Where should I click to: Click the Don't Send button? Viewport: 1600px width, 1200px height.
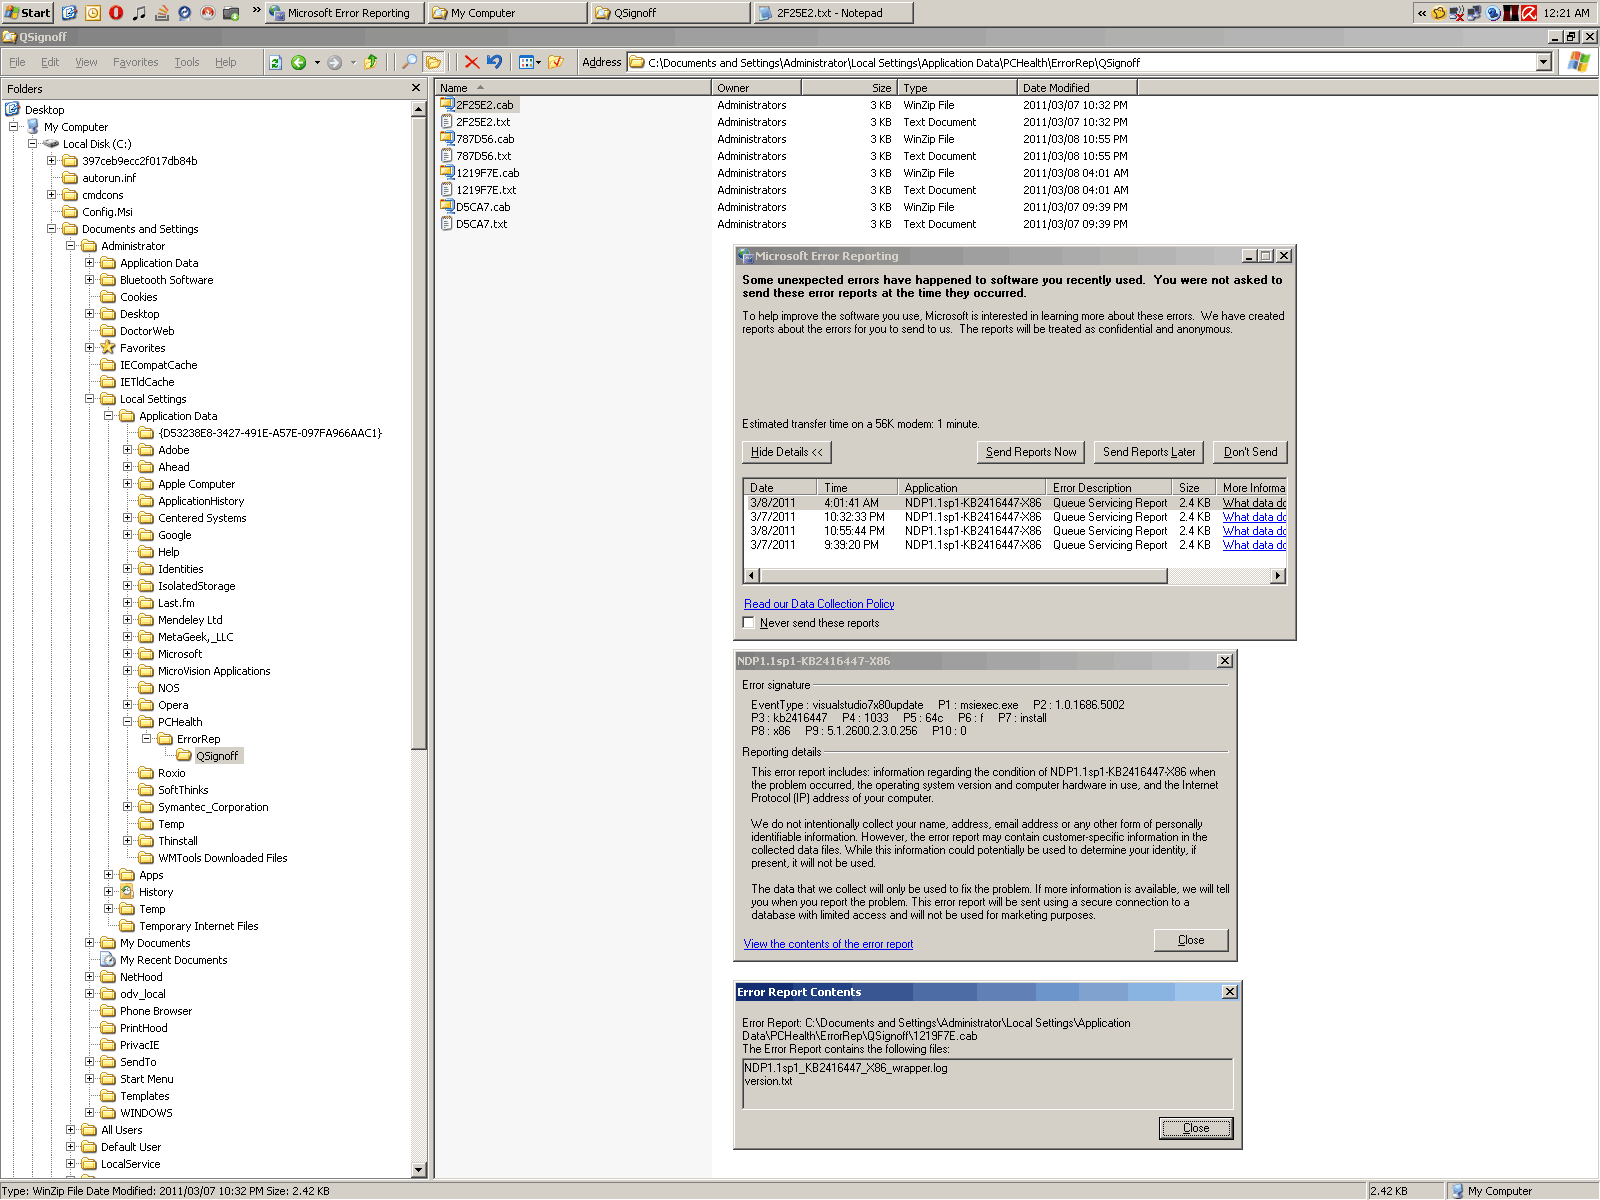[1250, 452]
